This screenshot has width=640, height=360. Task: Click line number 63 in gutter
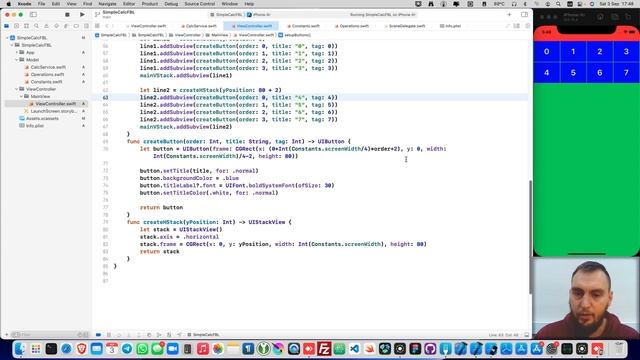tap(105, 98)
